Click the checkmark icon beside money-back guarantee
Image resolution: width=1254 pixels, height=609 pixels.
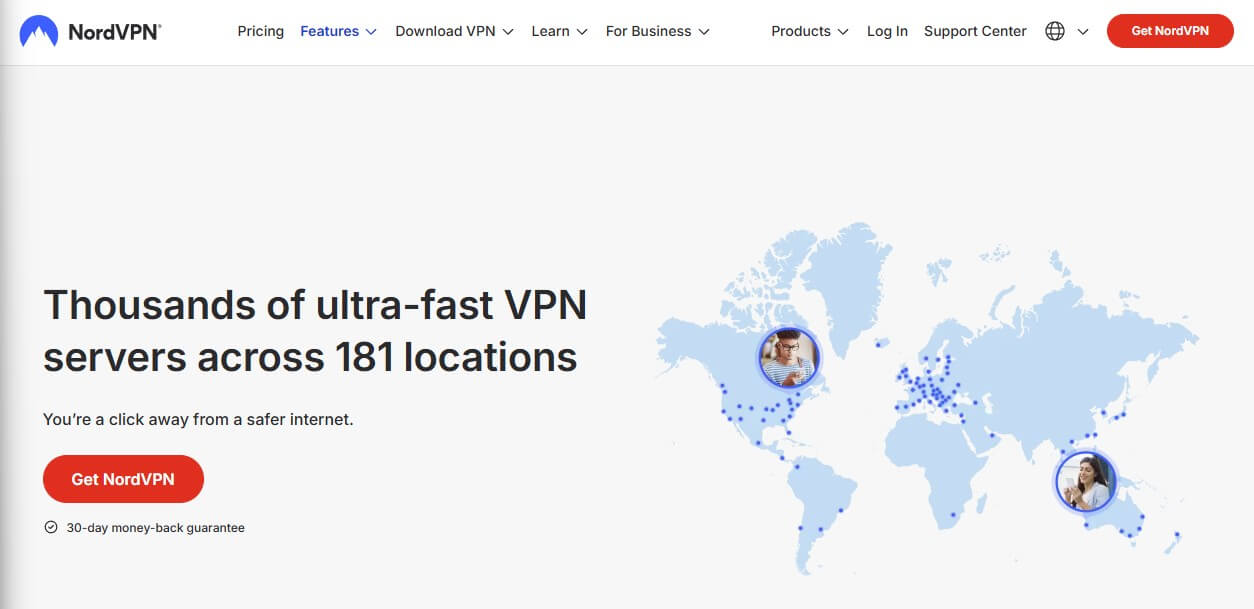click(x=51, y=527)
